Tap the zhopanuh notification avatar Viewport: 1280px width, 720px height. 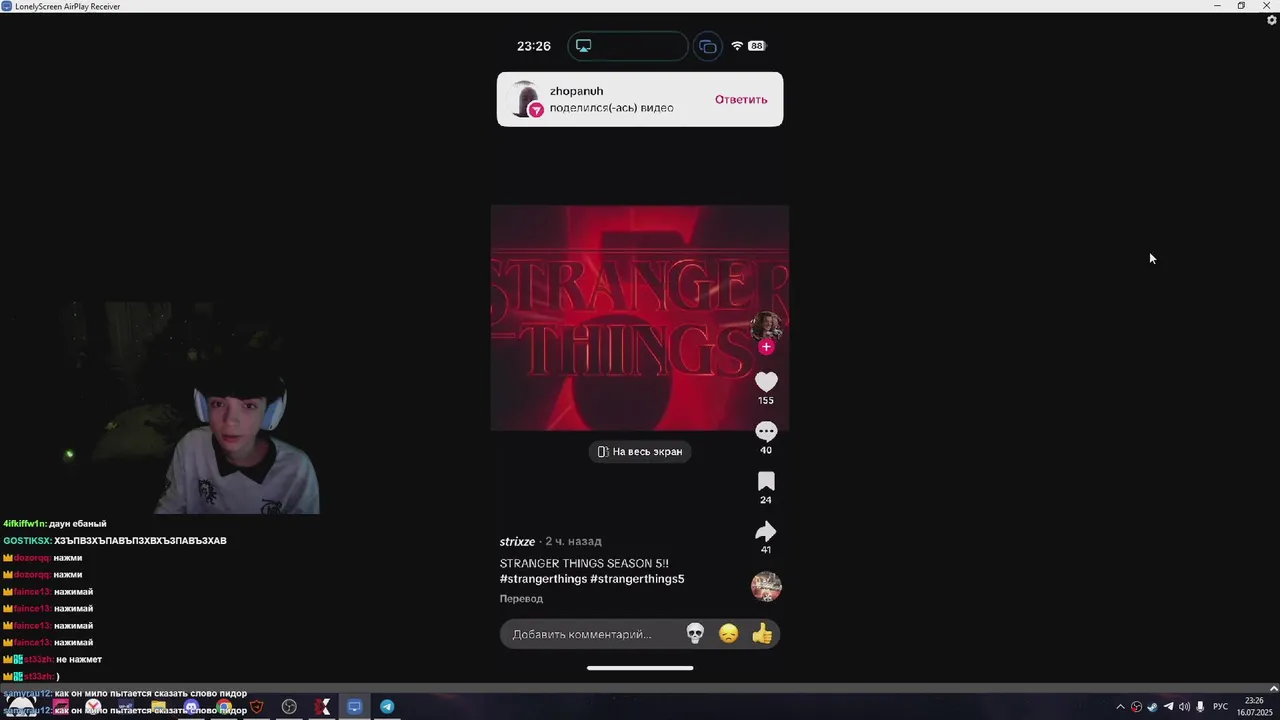525,99
